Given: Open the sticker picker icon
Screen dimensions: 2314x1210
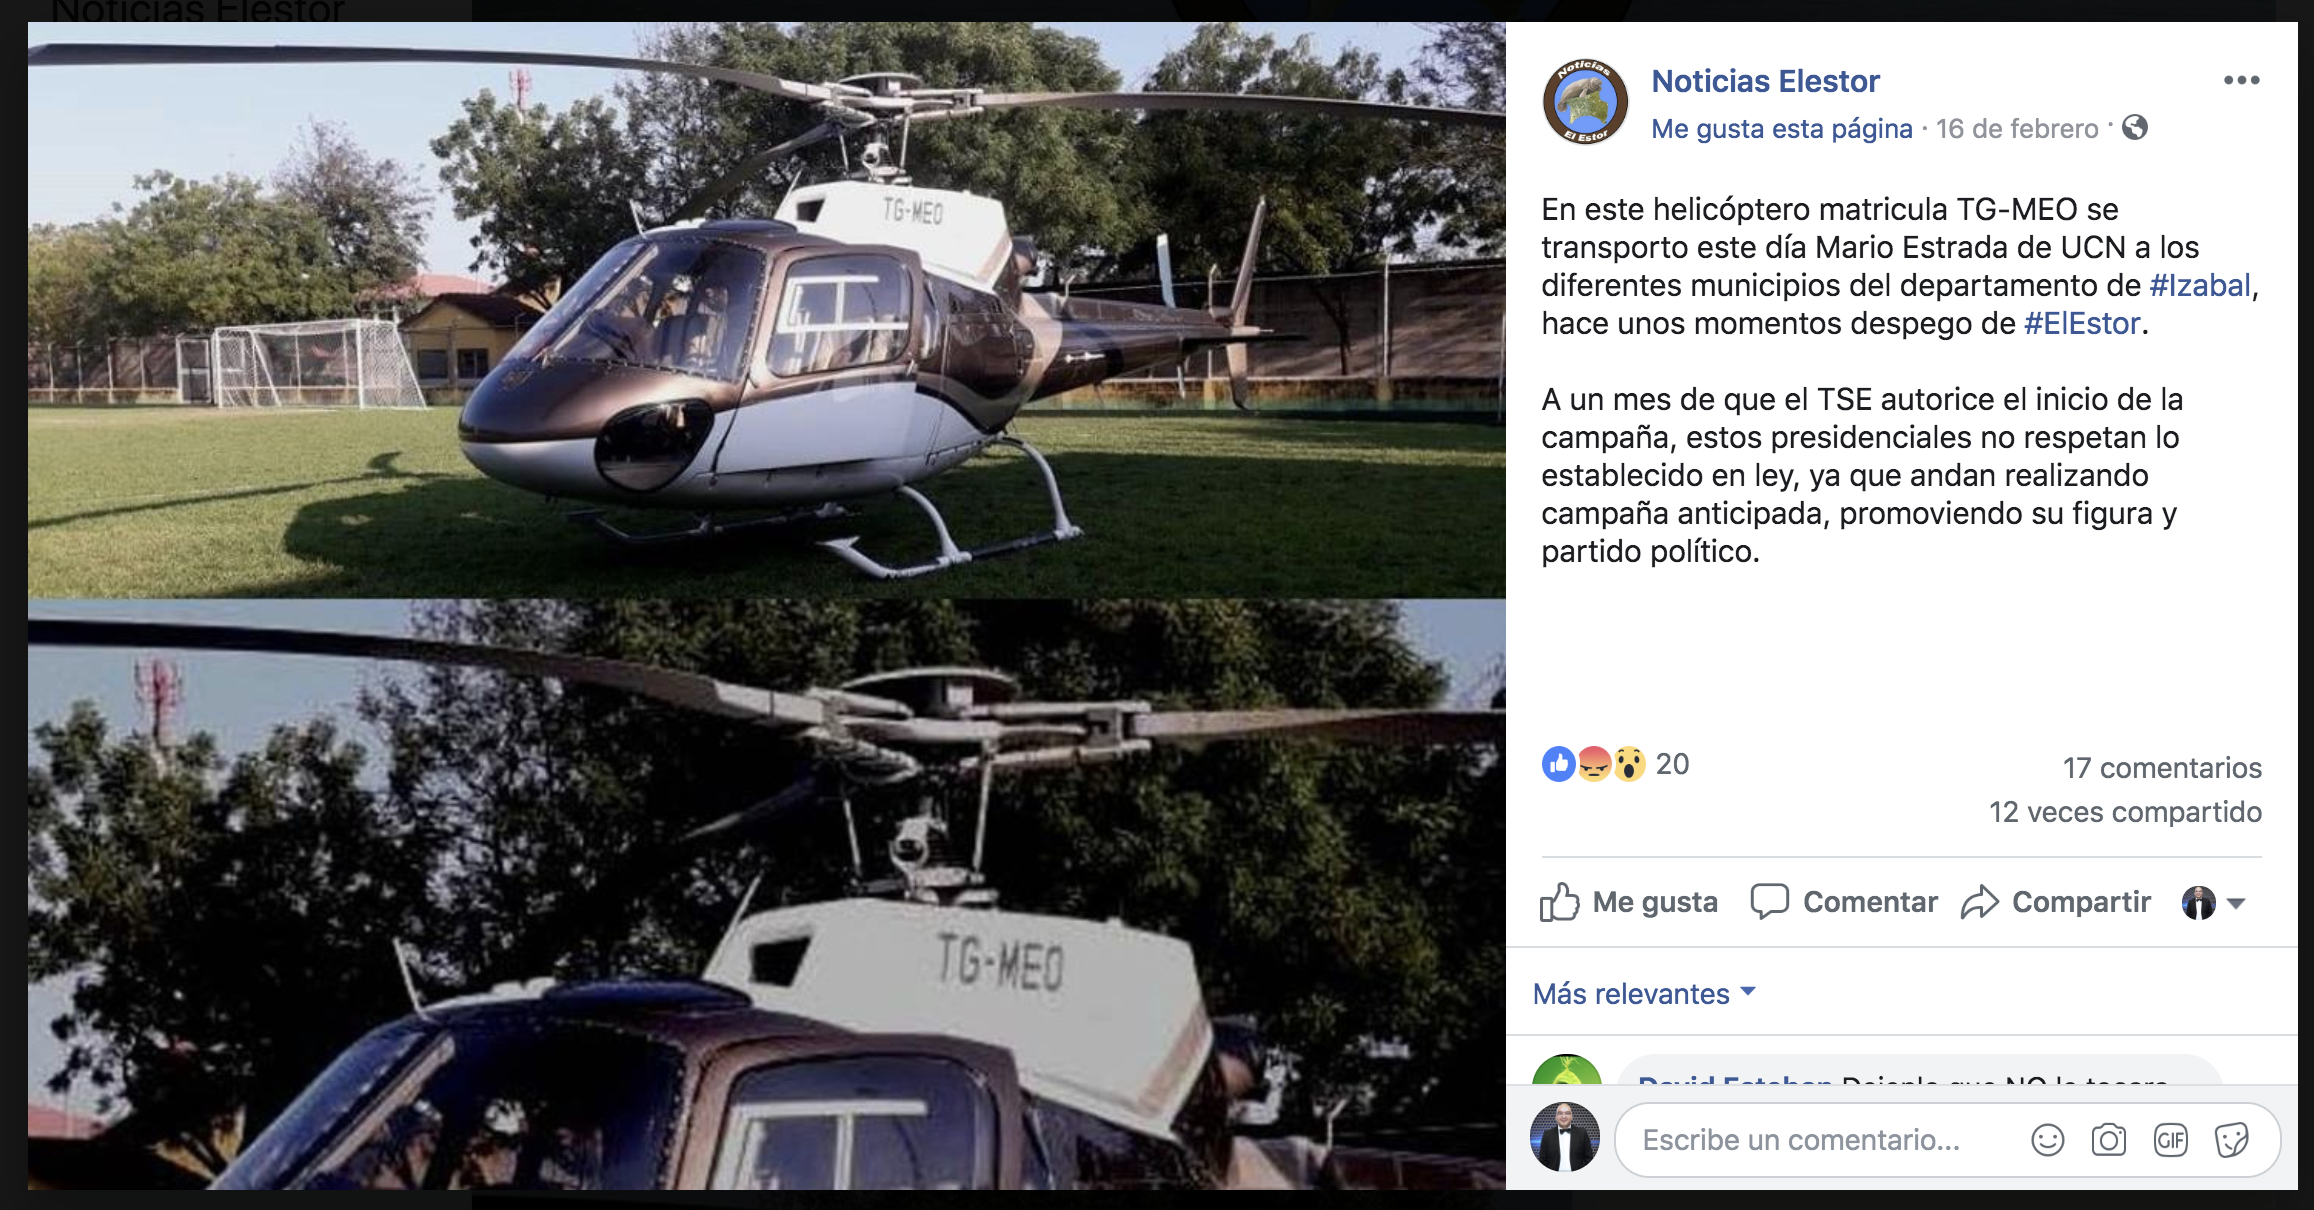Looking at the screenshot, I should point(2232,1140).
